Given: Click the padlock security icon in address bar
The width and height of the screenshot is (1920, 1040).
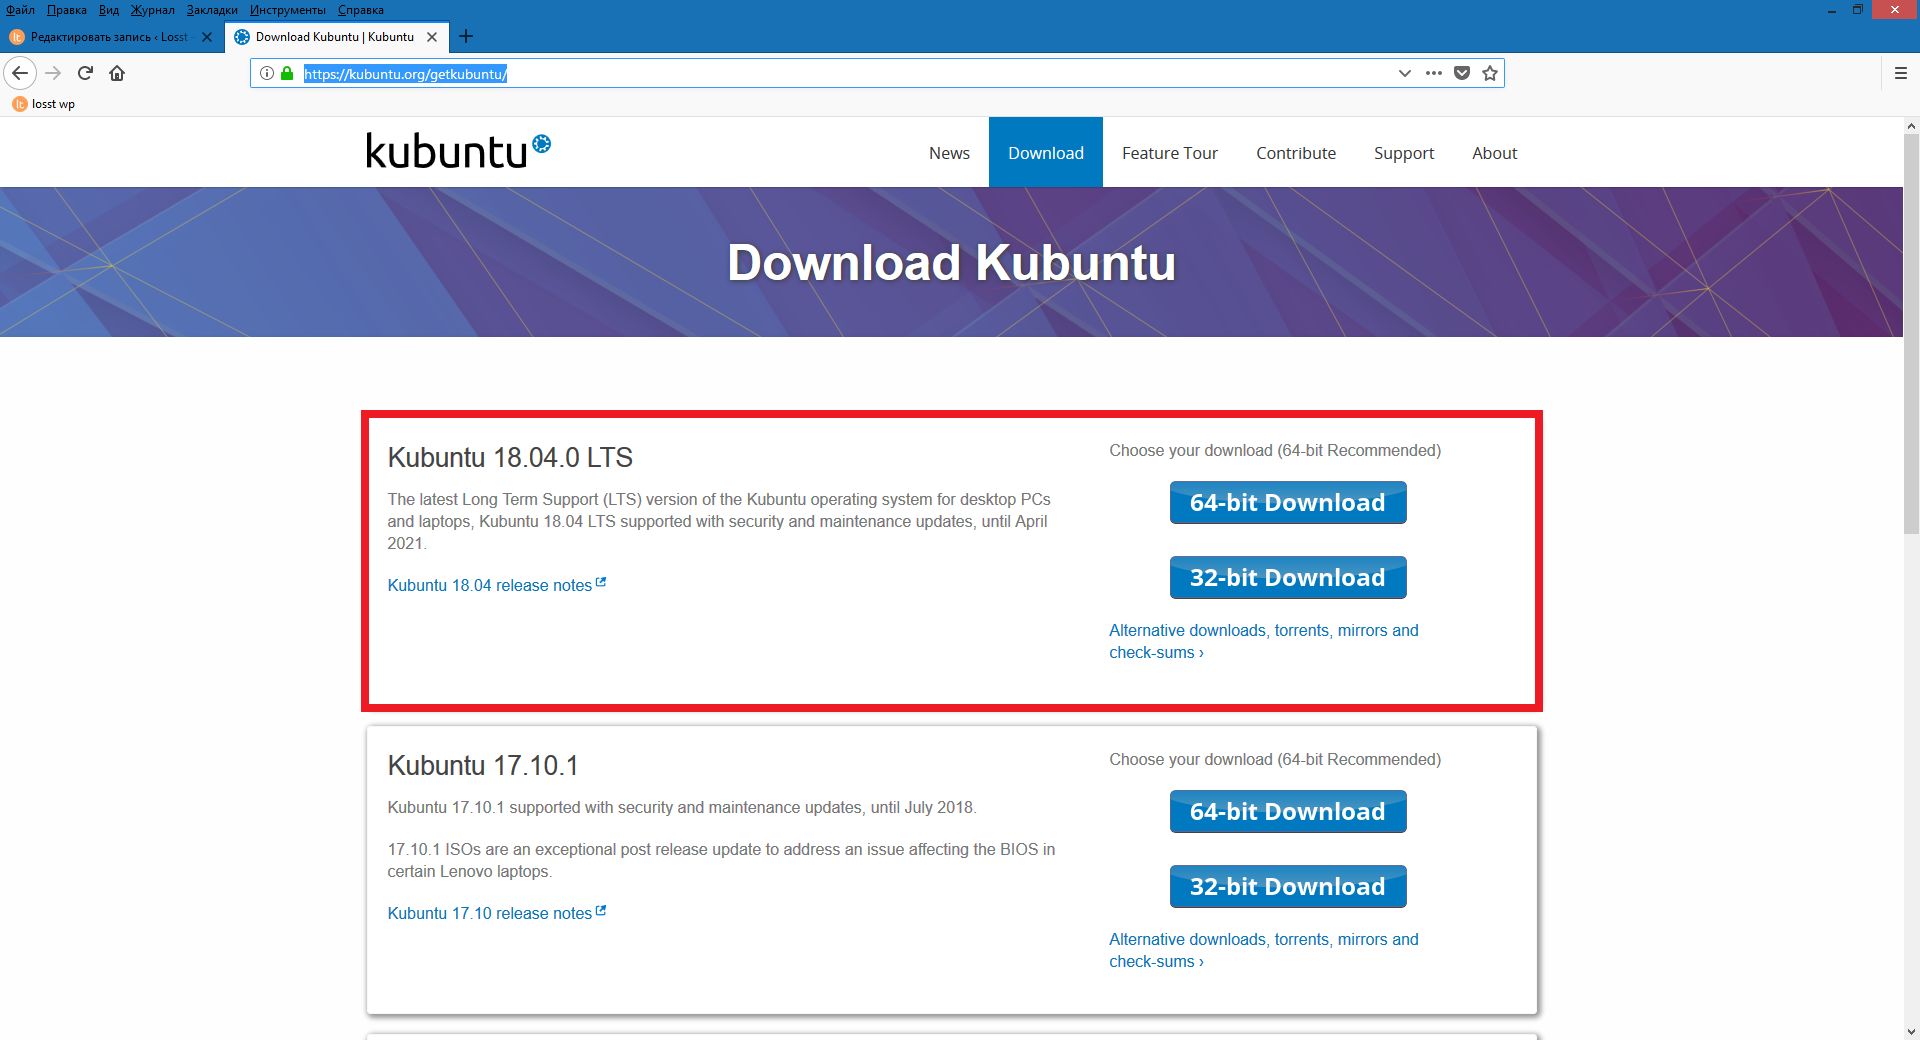Looking at the screenshot, I should (x=286, y=73).
